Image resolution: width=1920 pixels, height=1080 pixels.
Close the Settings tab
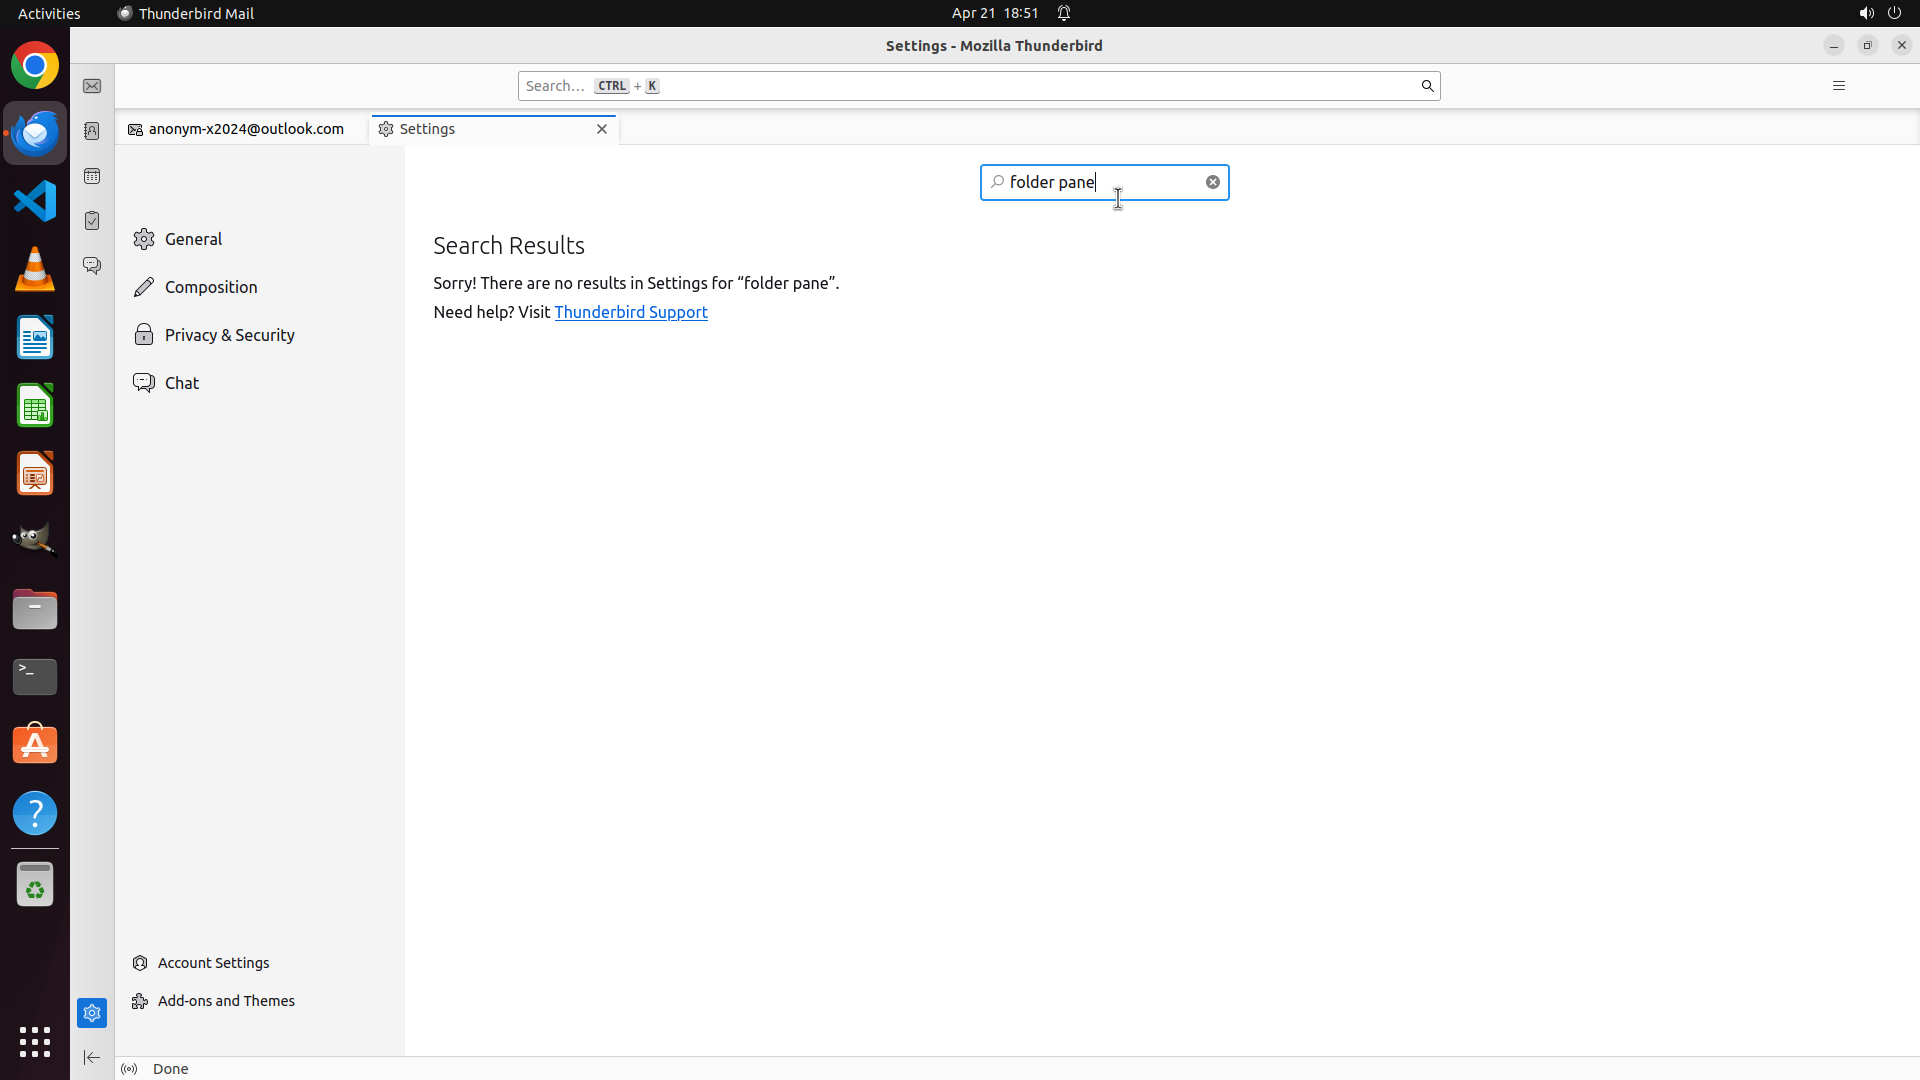tap(602, 129)
